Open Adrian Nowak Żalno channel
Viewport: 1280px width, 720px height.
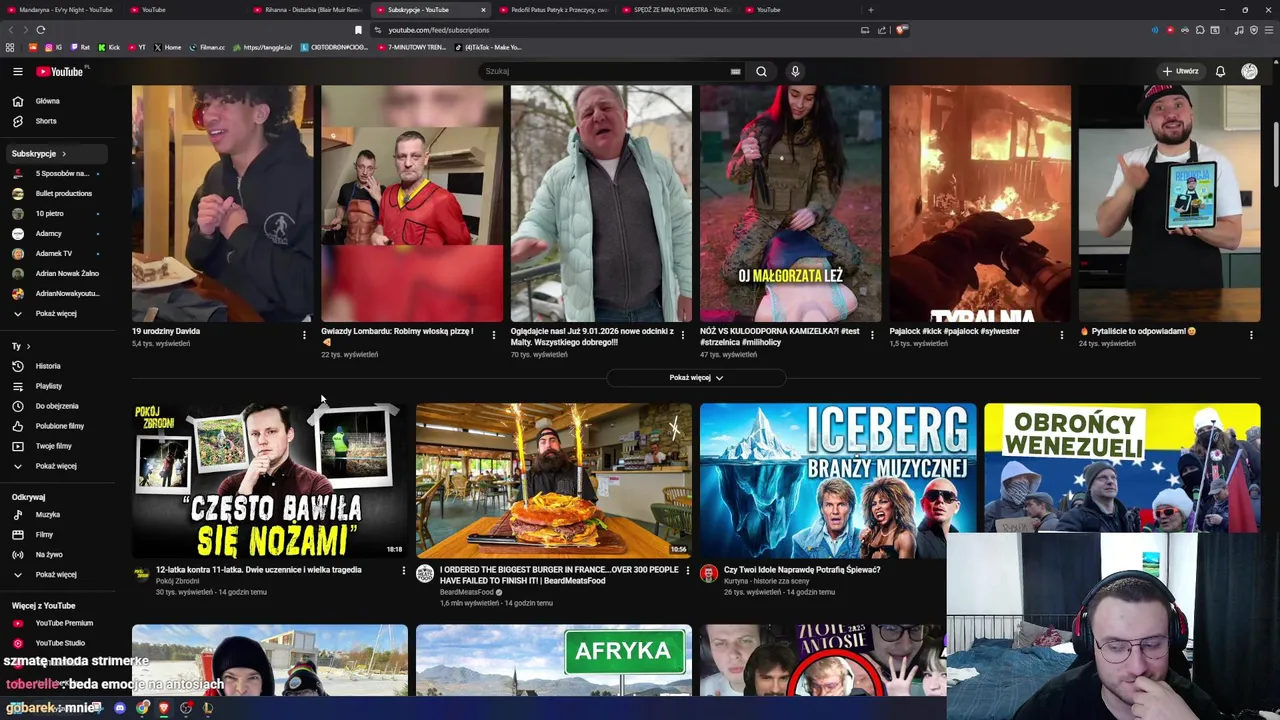56,273
